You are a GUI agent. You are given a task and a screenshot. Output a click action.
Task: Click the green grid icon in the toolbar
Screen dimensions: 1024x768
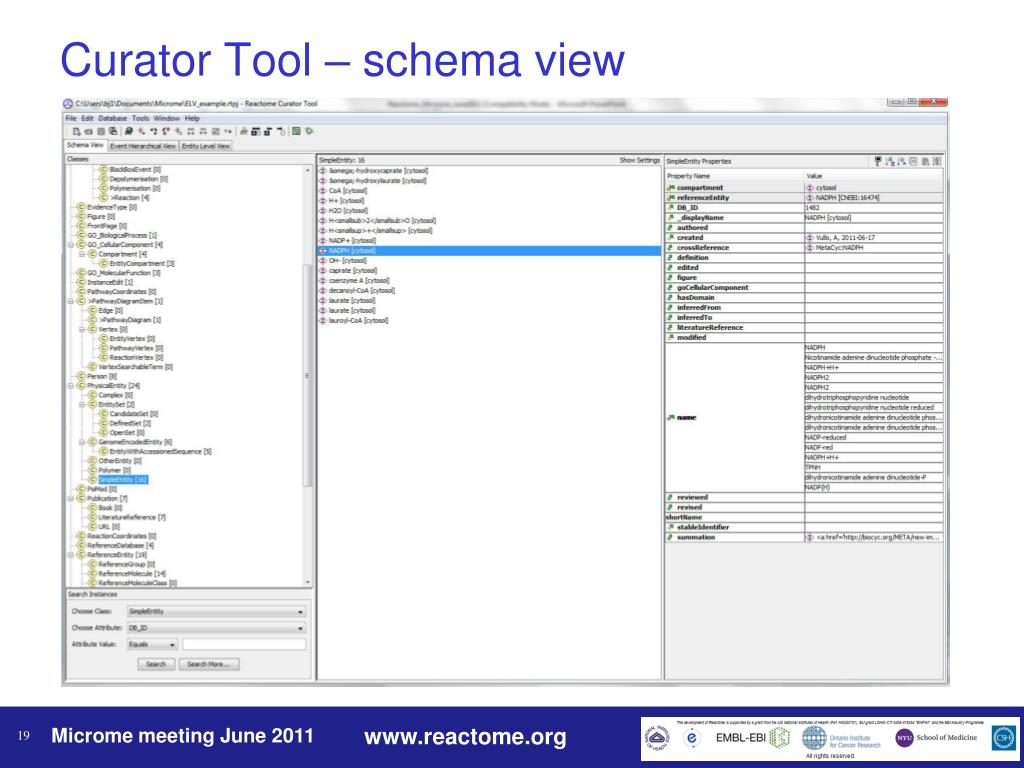[296, 131]
